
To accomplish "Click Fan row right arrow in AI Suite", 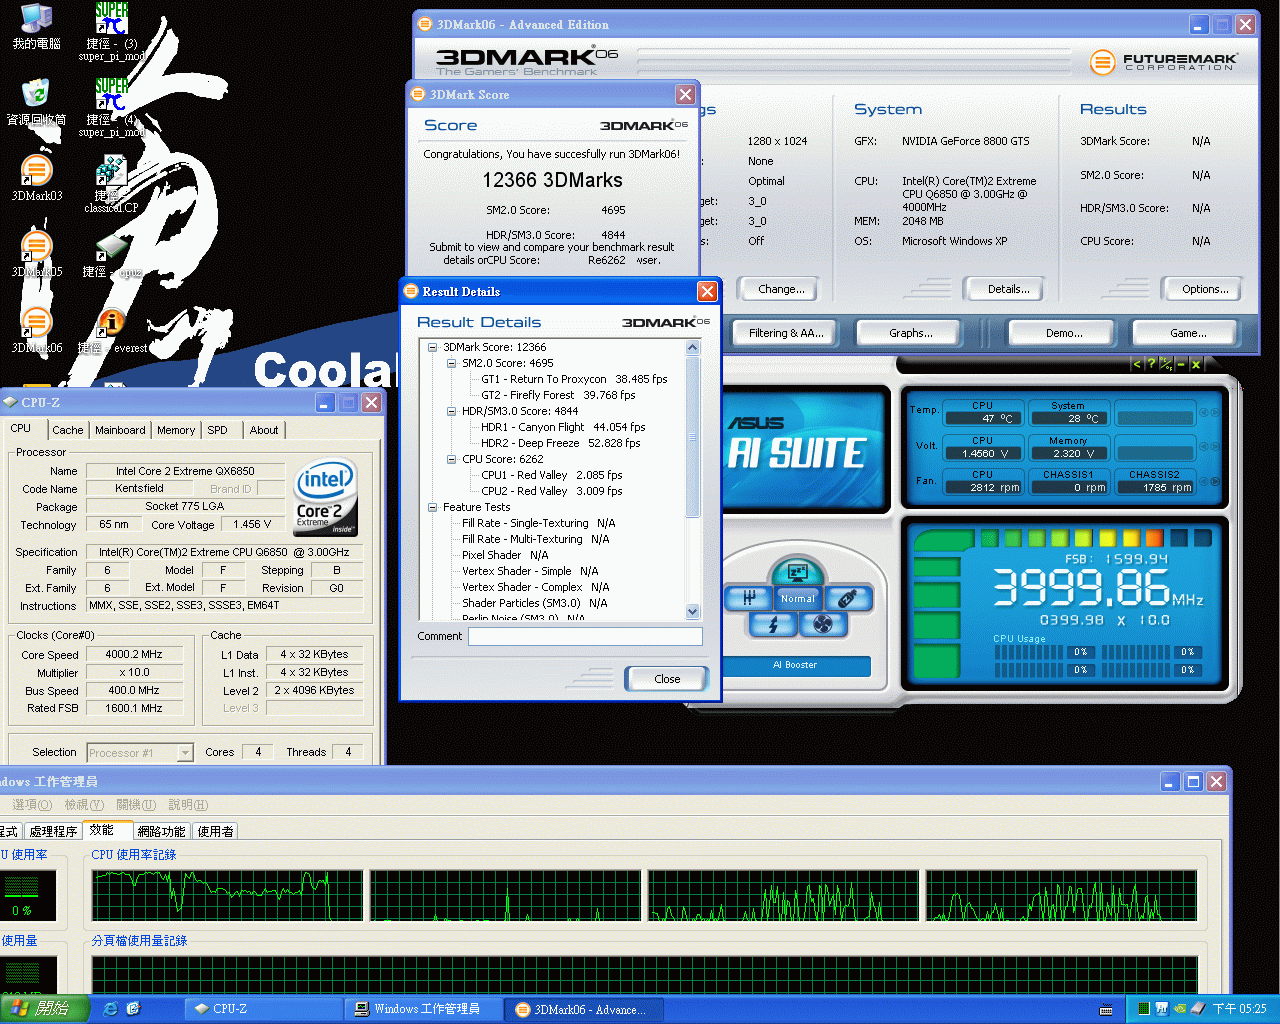I will click(1215, 481).
